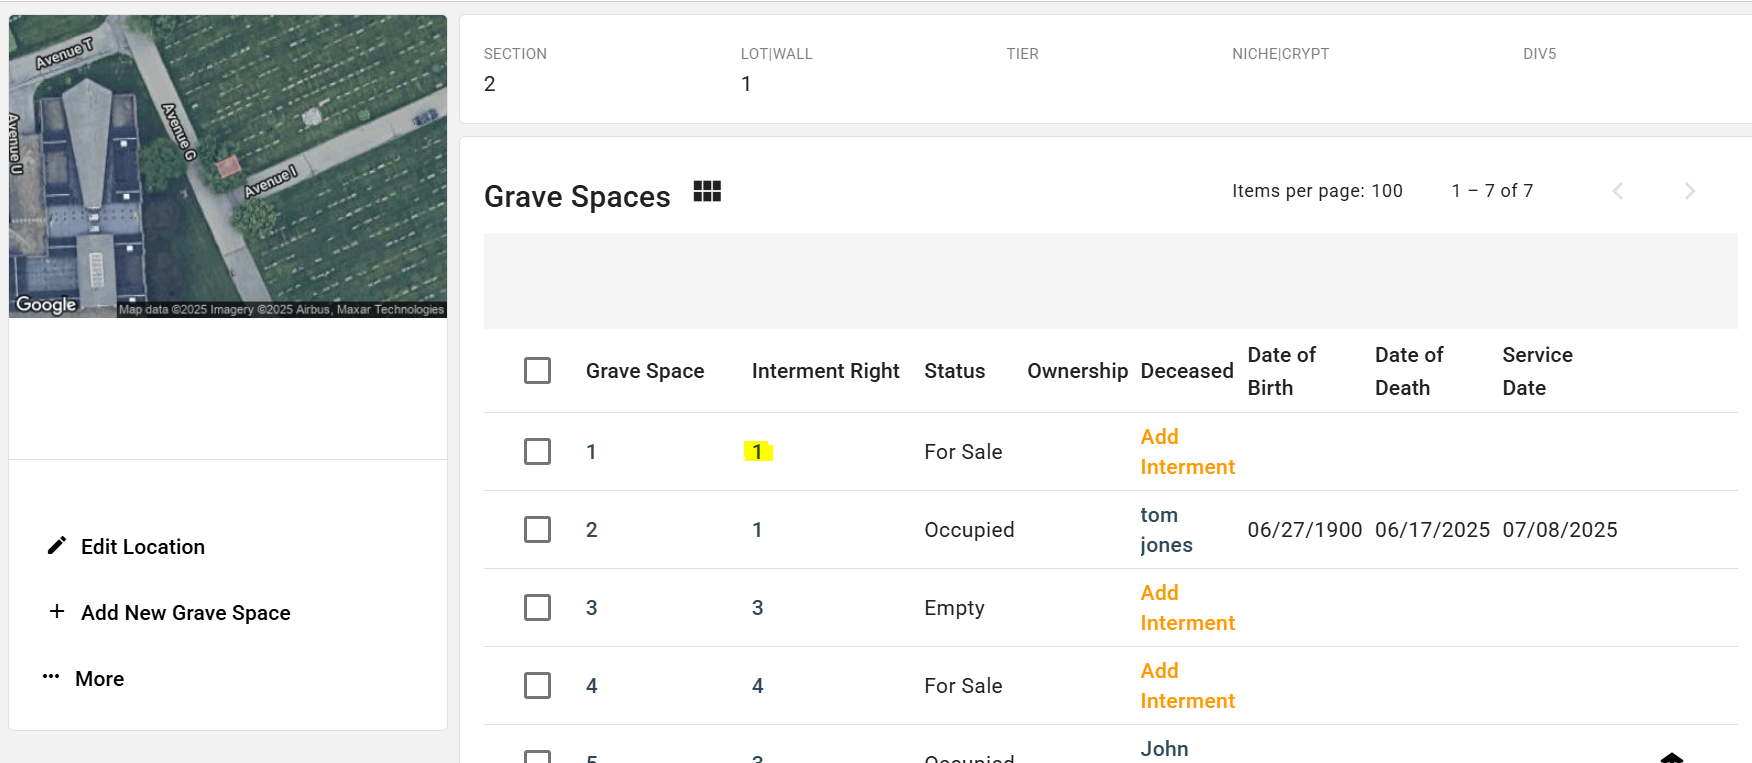
Task: Click the plus icon for Add New Grave Space
Action: pos(57,612)
